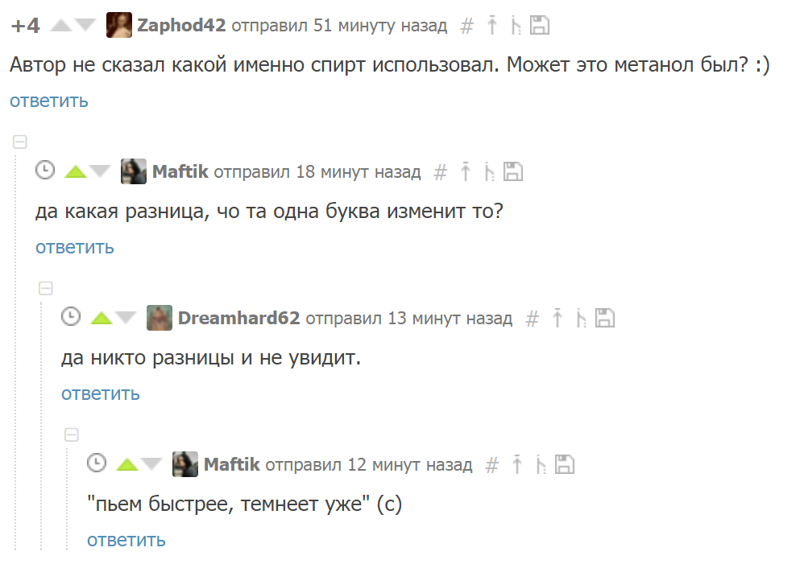Image resolution: width=800 pixels, height=564 pixels.
Task: Upvote Maftik's comment sent 18 minutes ago
Action: tap(75, 172)
